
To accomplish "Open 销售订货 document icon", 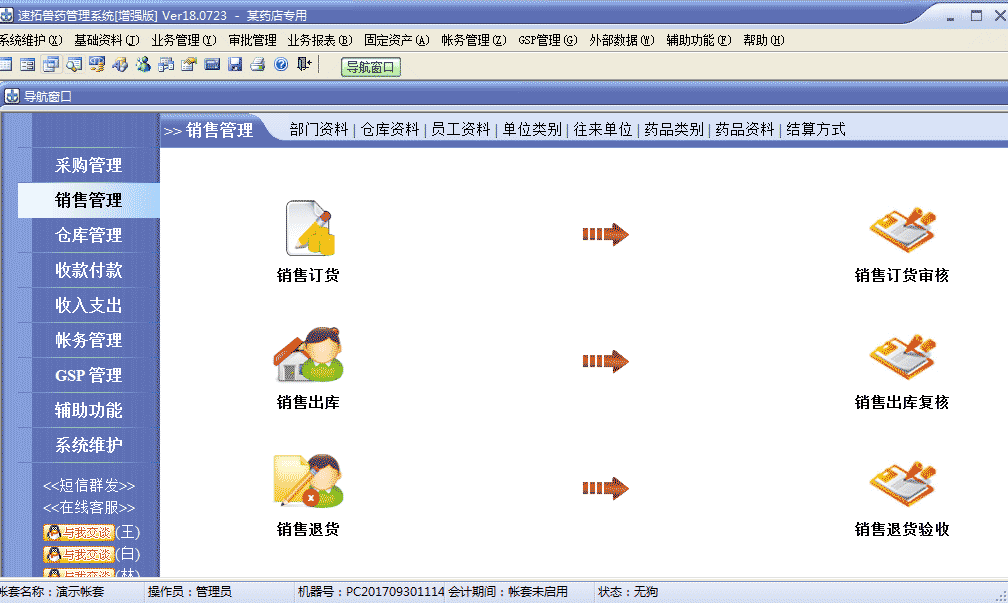I will pyautogui.click(x=310, y=228).
